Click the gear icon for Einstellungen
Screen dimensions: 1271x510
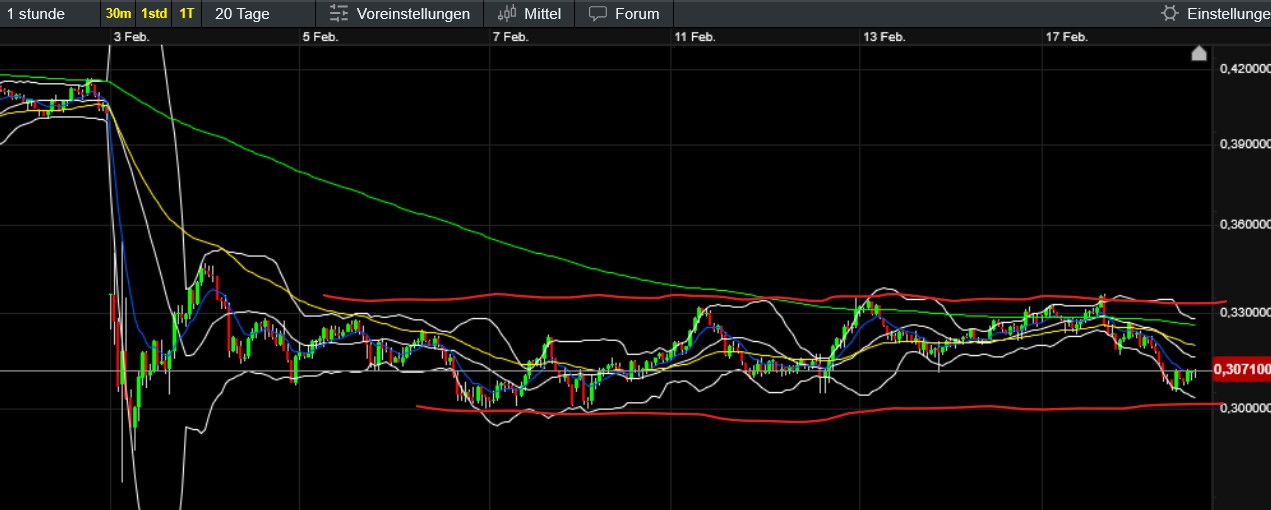point(1168,14)
